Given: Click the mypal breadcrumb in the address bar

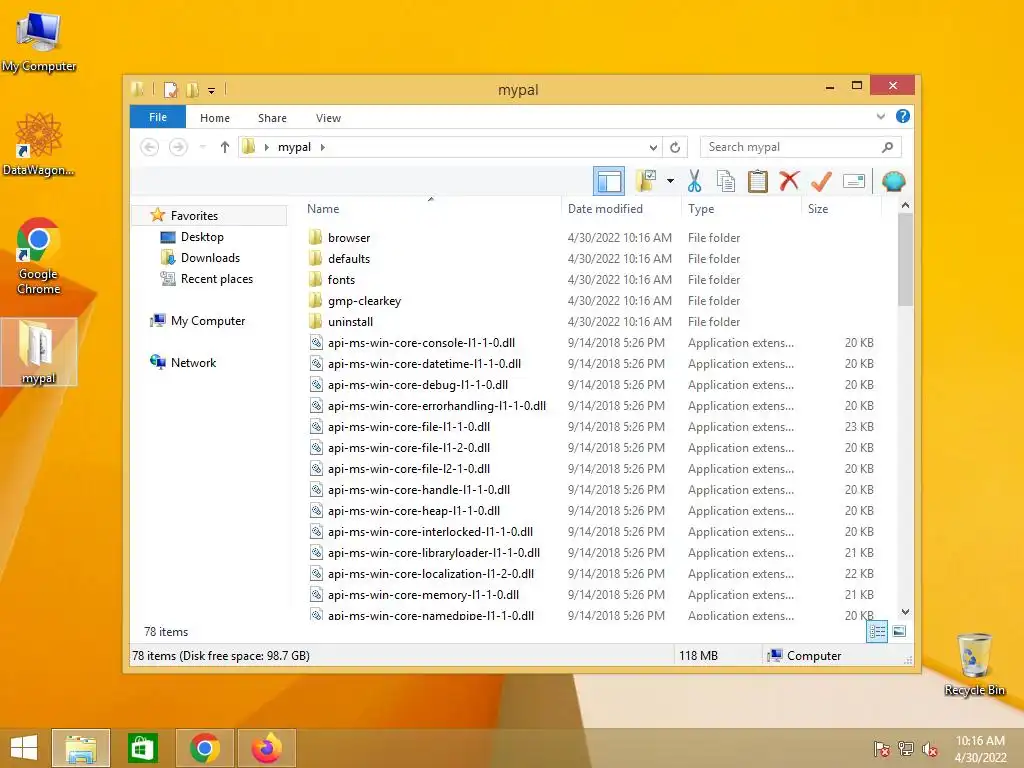Looking at the screenshot, I should pyautogui.click(x=294, y=148).
